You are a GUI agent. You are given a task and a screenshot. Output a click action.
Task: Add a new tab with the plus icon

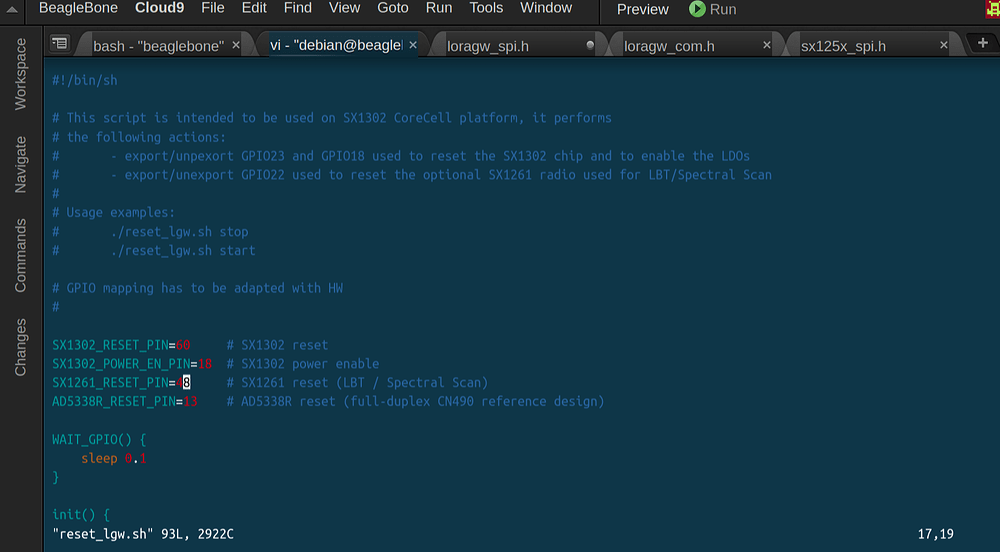983,43
